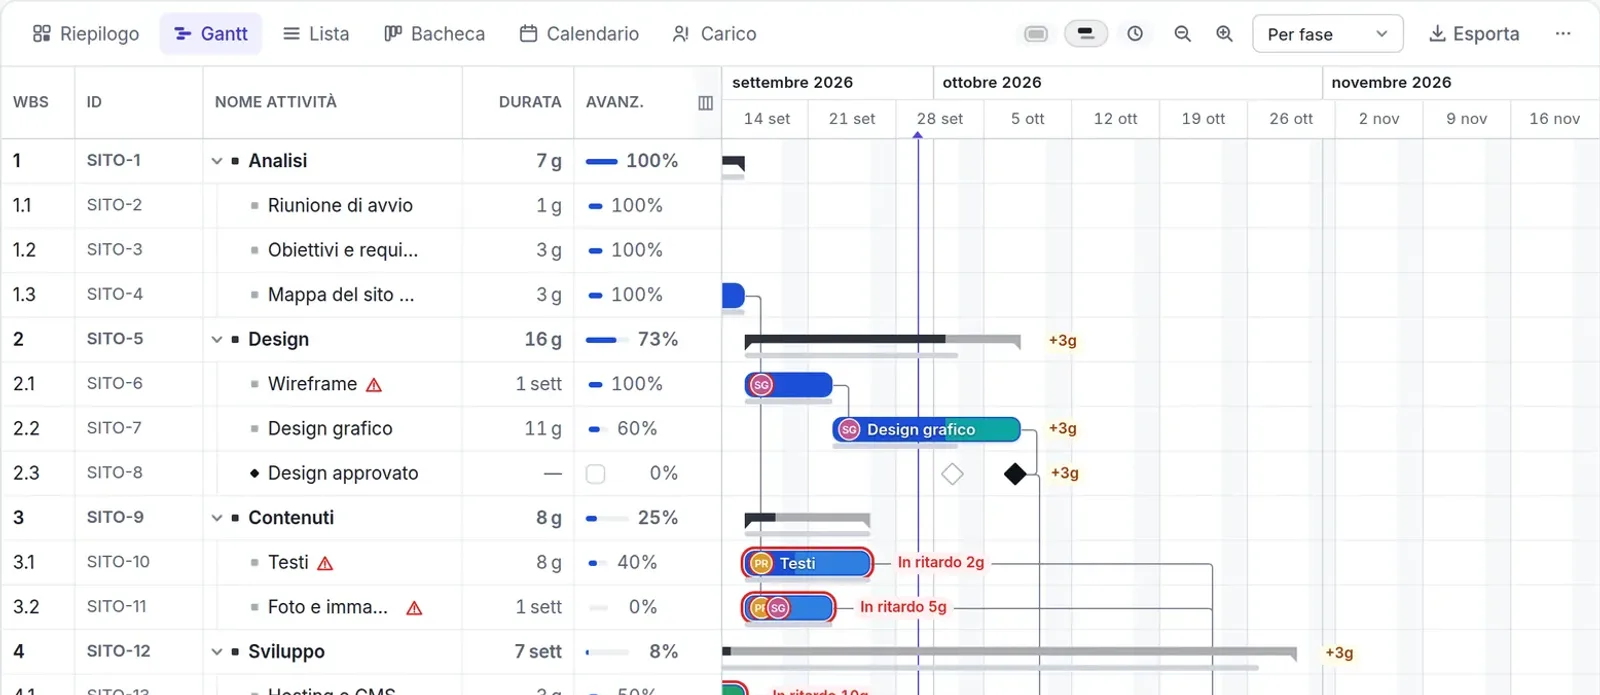Click the +3g badge on Design summary
Image resolution: width=1600 pixels, height=695 pixels.
pyautogui.click(x=1062, y=341)
